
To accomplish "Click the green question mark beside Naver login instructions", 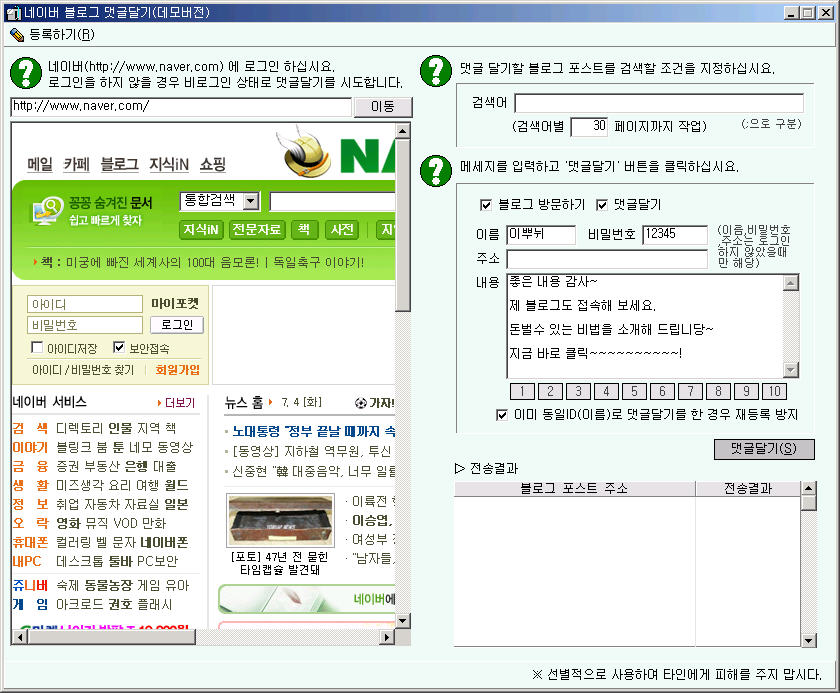I will click(x=25, y=73).
